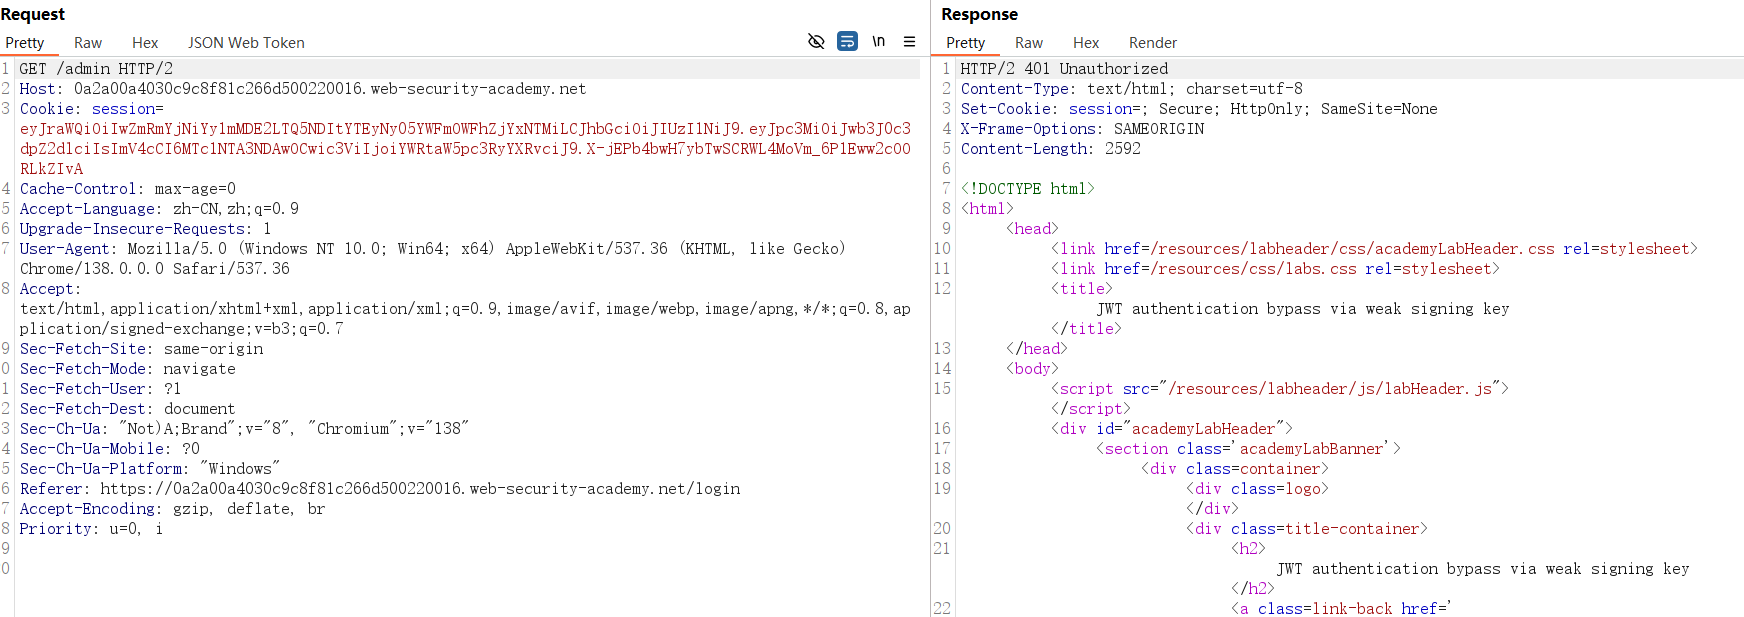The width and height of the screenshot is (1744, 617).
Task: Click the opening <head> tag line
Action: 1032,229
